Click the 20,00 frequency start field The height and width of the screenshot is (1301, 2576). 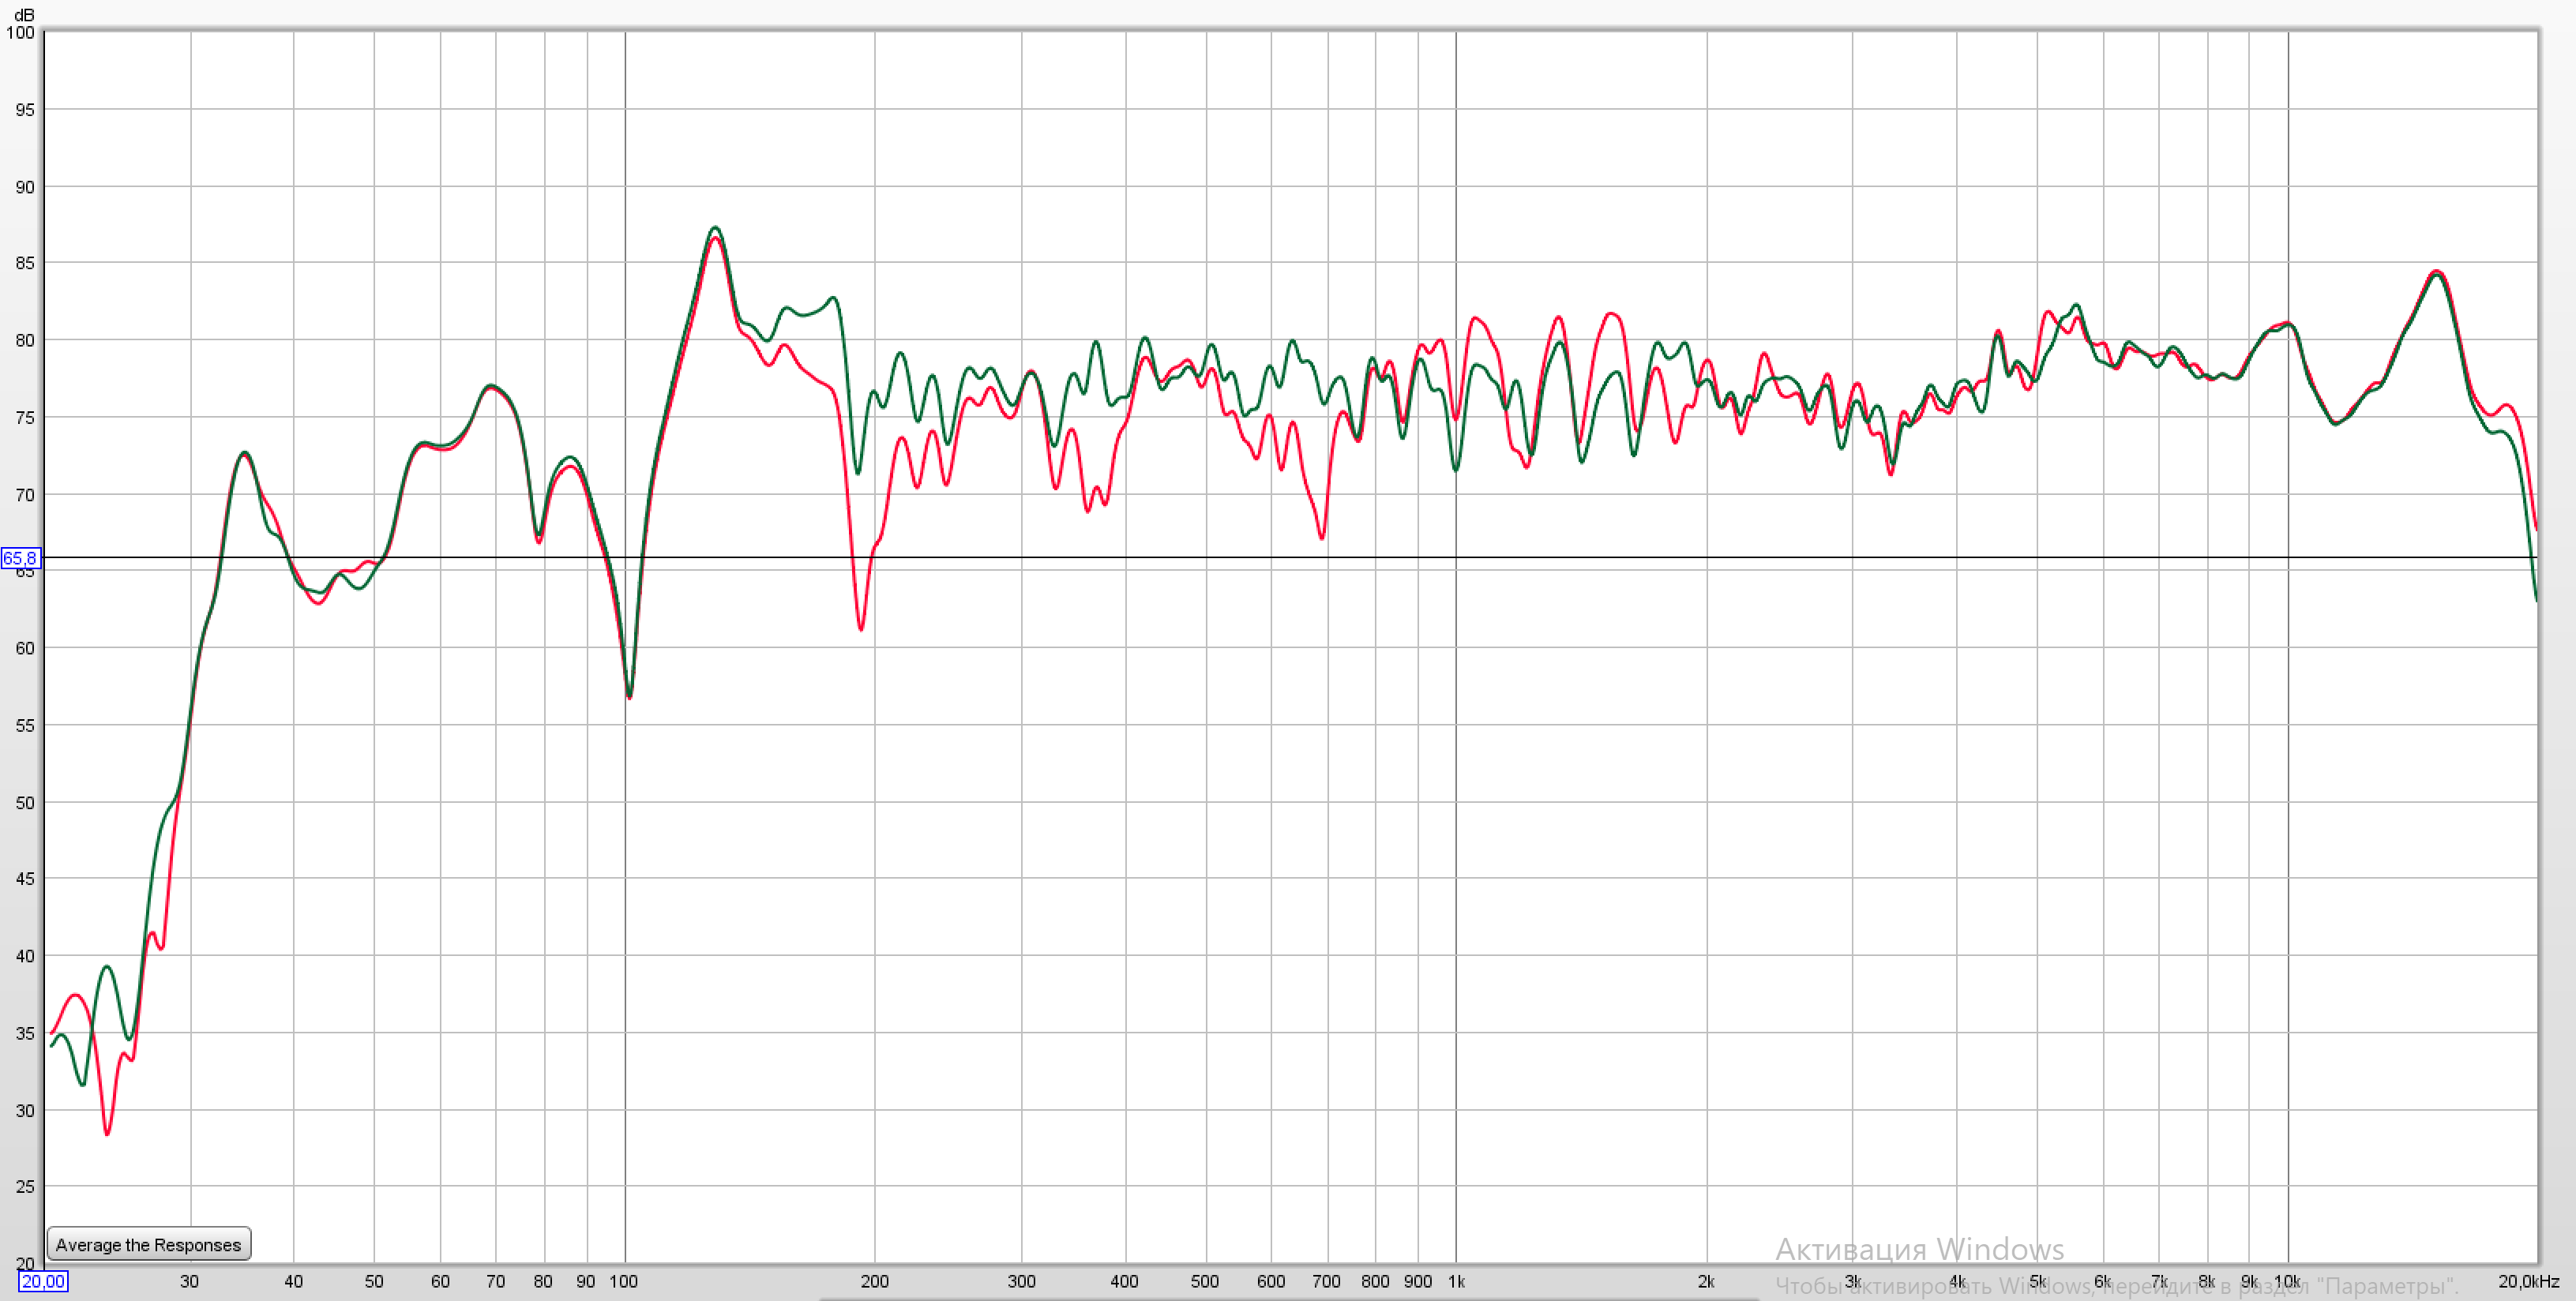coord(43,1281)
